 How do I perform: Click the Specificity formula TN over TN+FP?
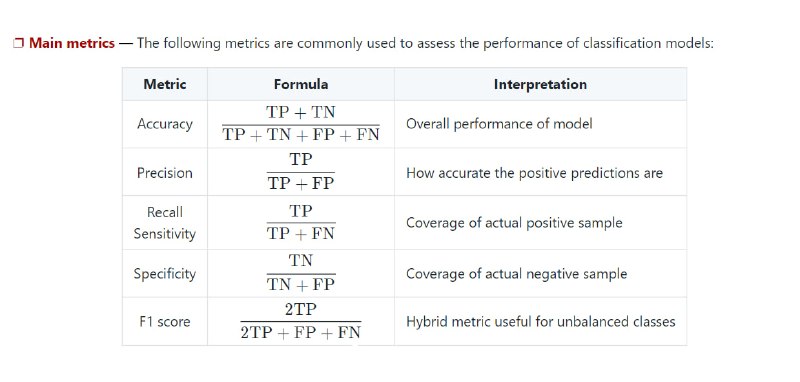tap(301, 273)
